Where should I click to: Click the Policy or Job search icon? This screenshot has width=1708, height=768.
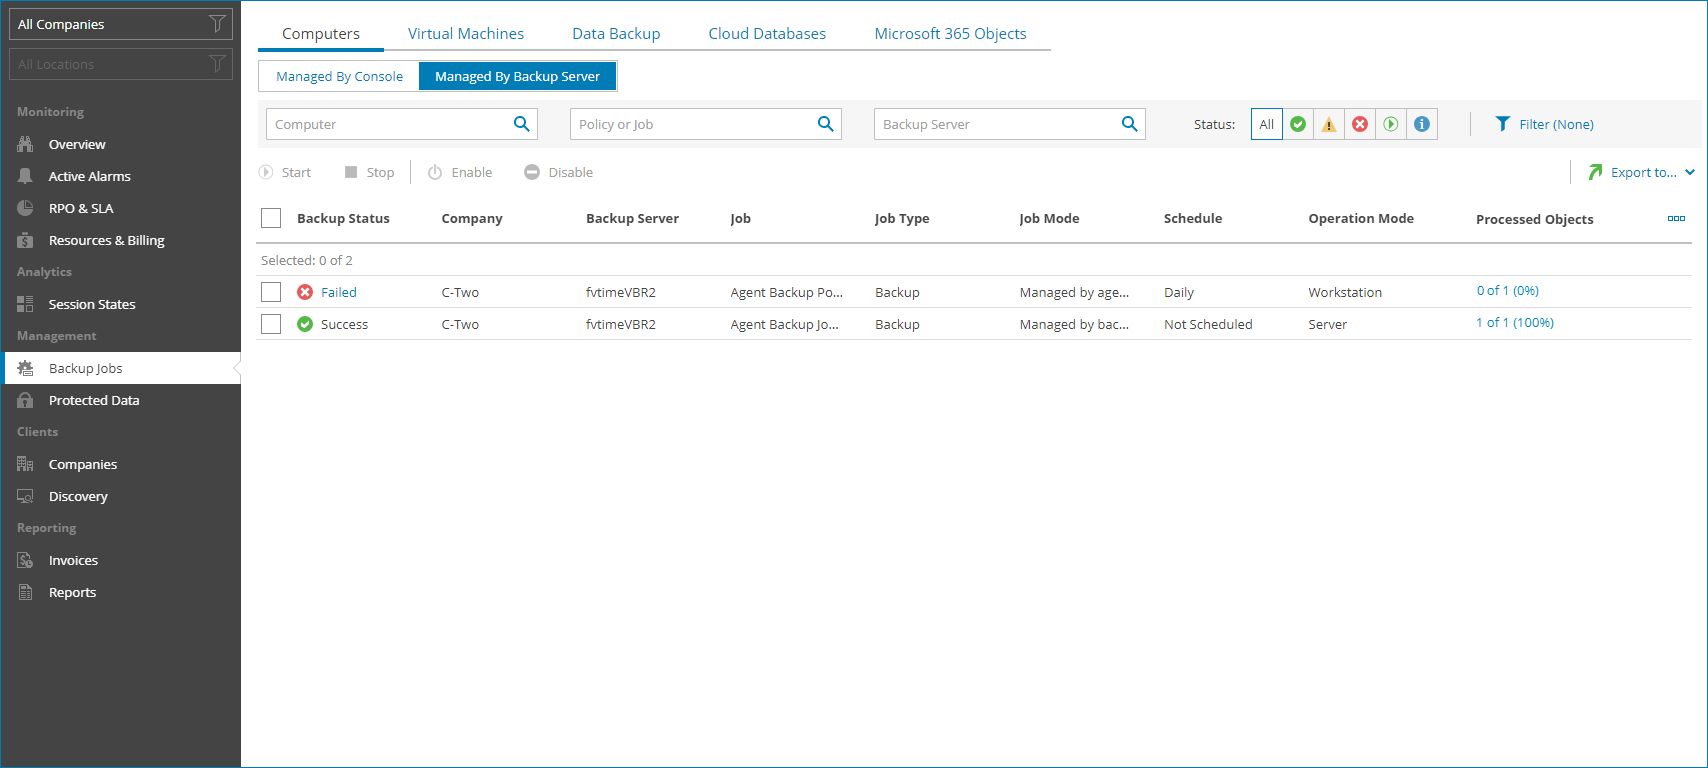(x=825, y=124)
